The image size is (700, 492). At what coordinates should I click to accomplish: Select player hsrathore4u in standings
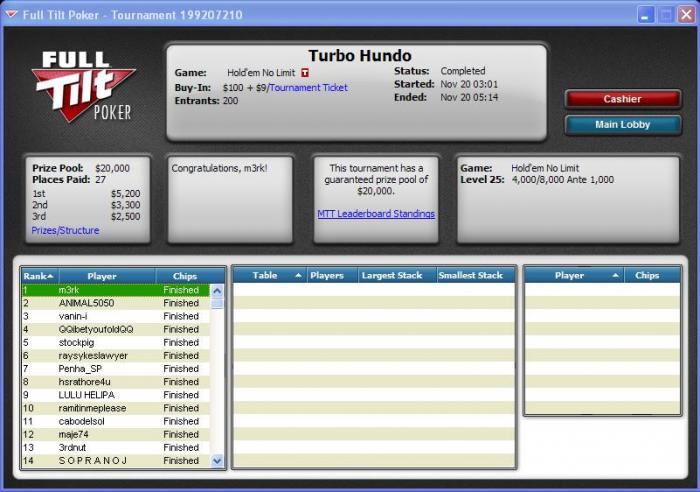[x=116, y=382]
